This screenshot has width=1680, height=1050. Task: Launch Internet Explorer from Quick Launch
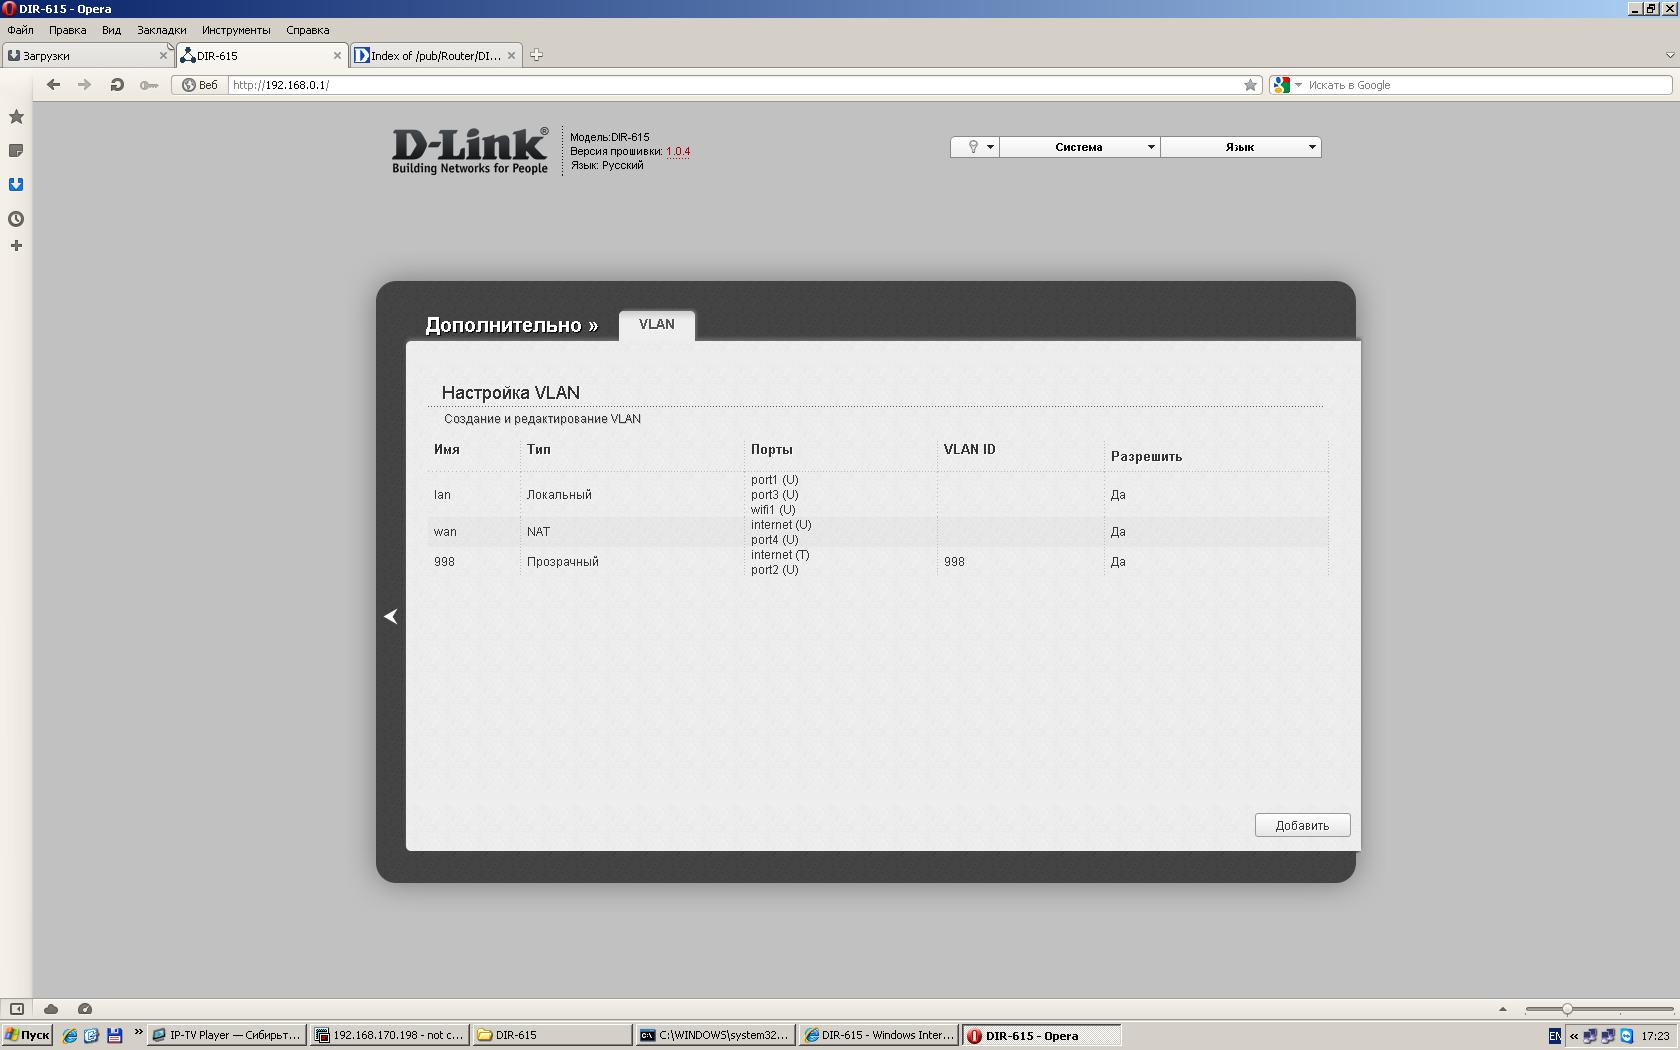coord(69,1036)
